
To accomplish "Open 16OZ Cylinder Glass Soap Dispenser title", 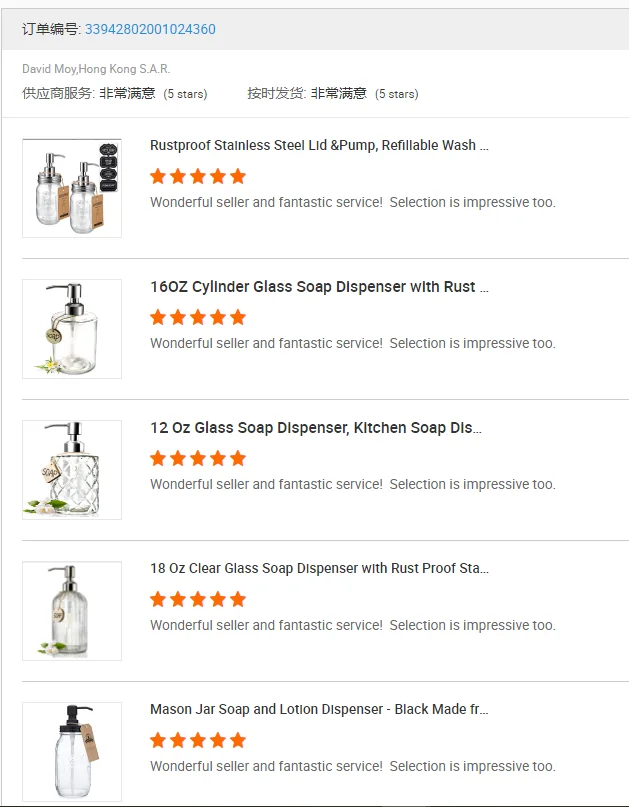I will coord(319,287).
